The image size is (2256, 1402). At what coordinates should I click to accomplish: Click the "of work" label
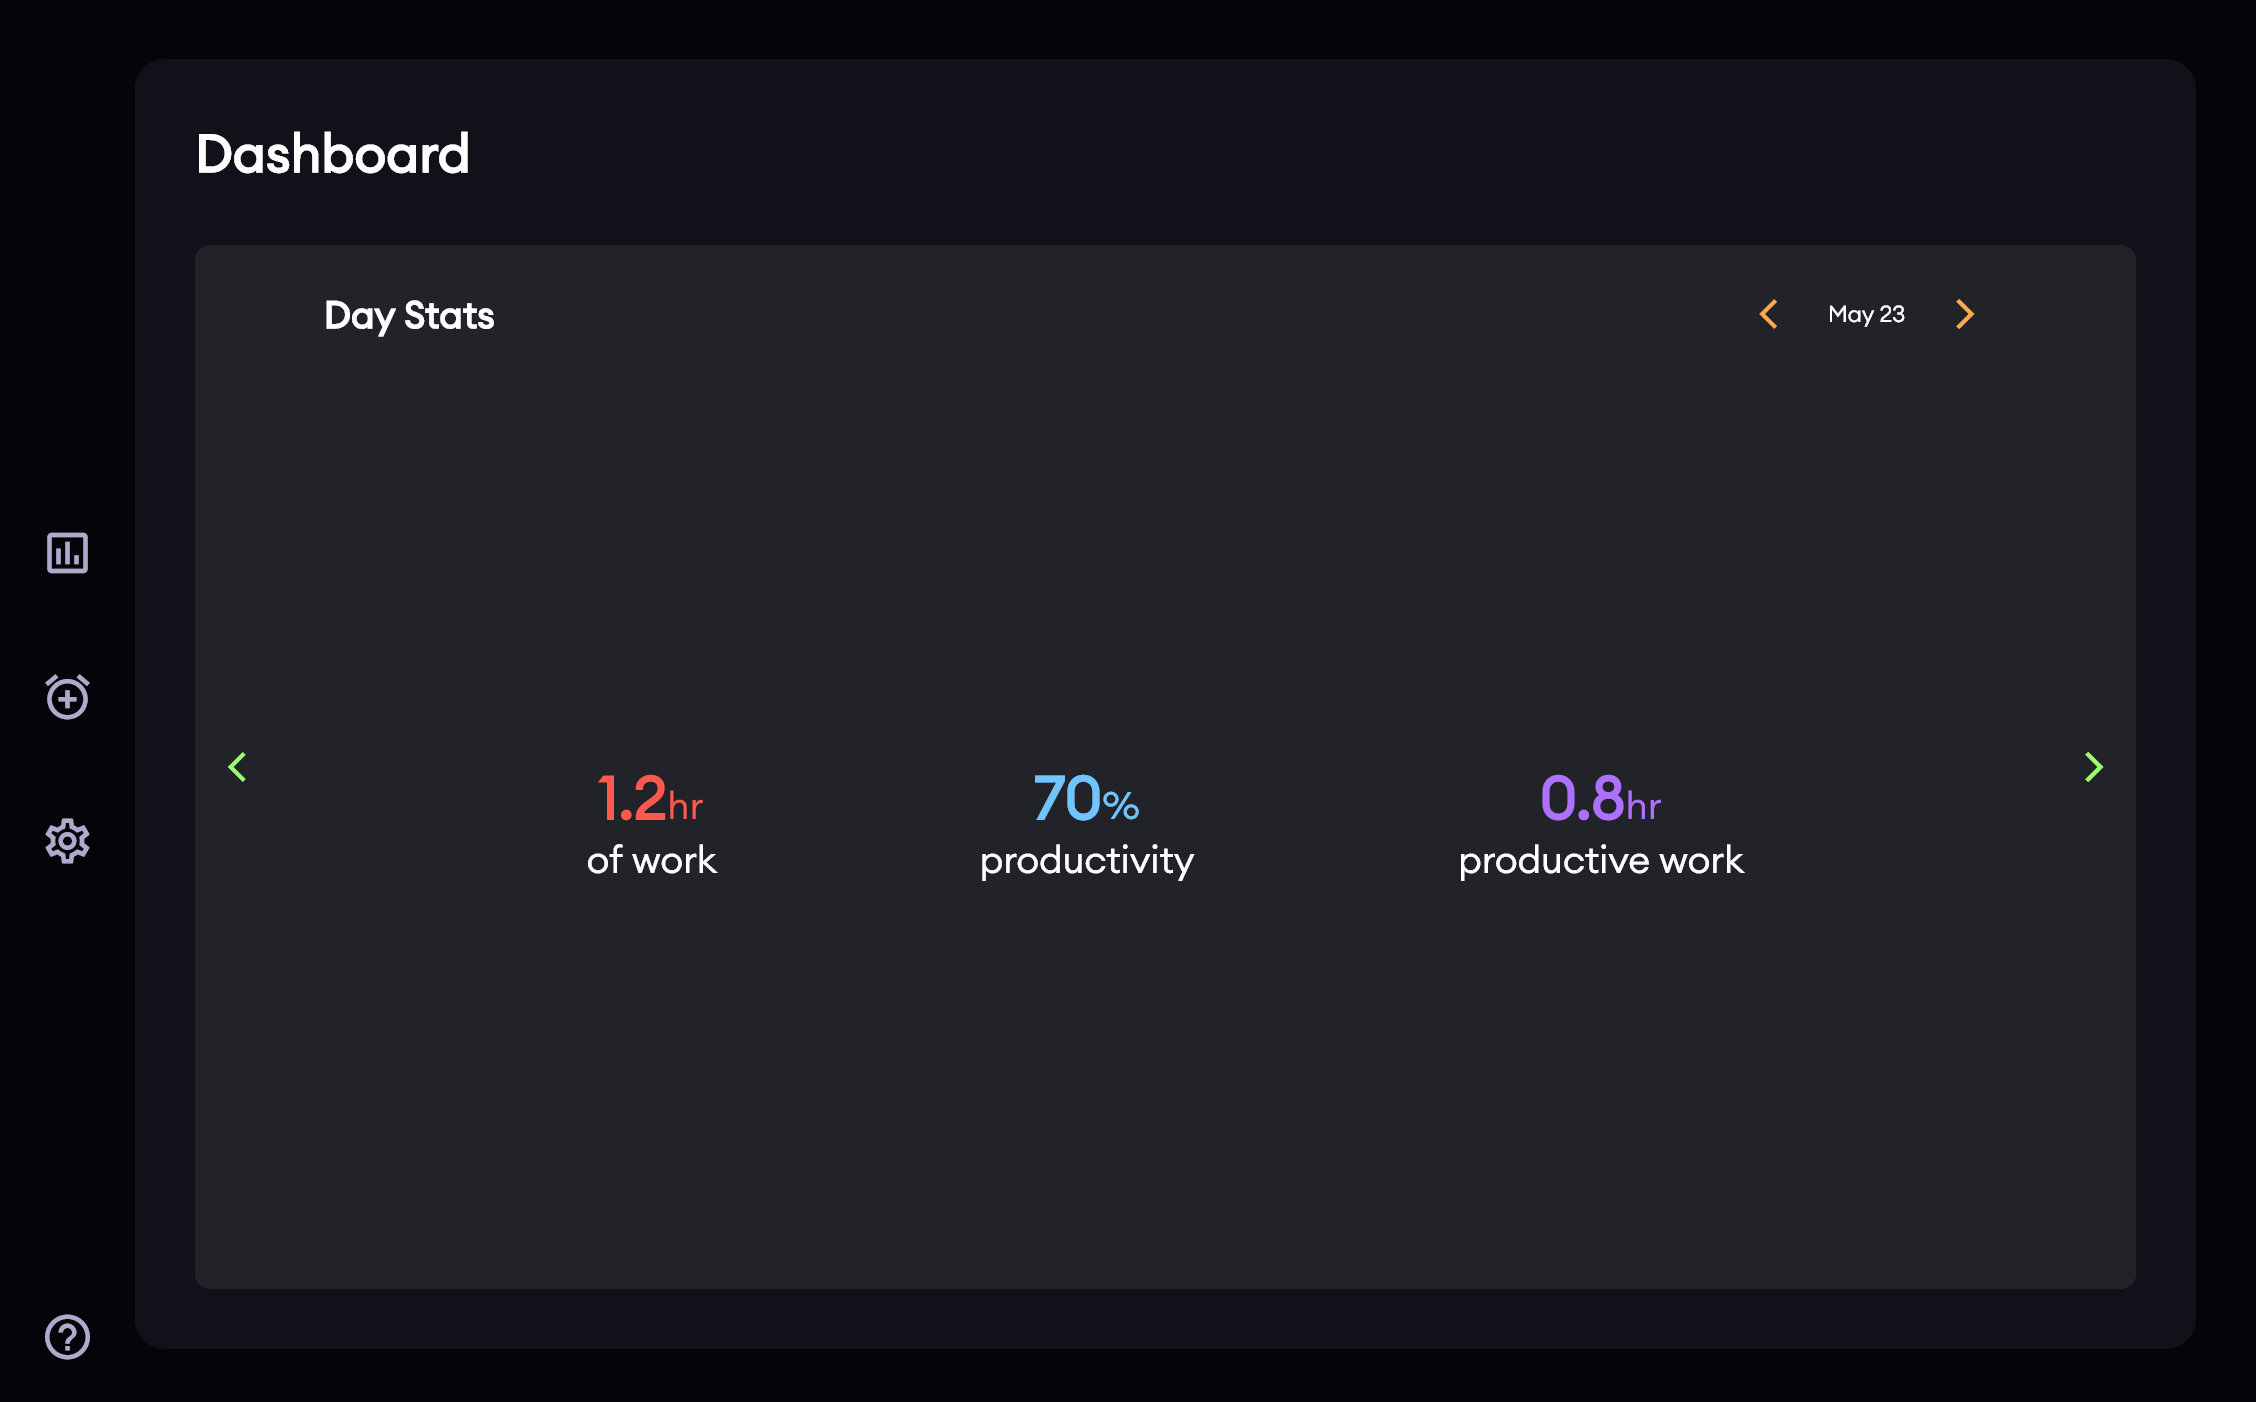click(x=651, y=860)
